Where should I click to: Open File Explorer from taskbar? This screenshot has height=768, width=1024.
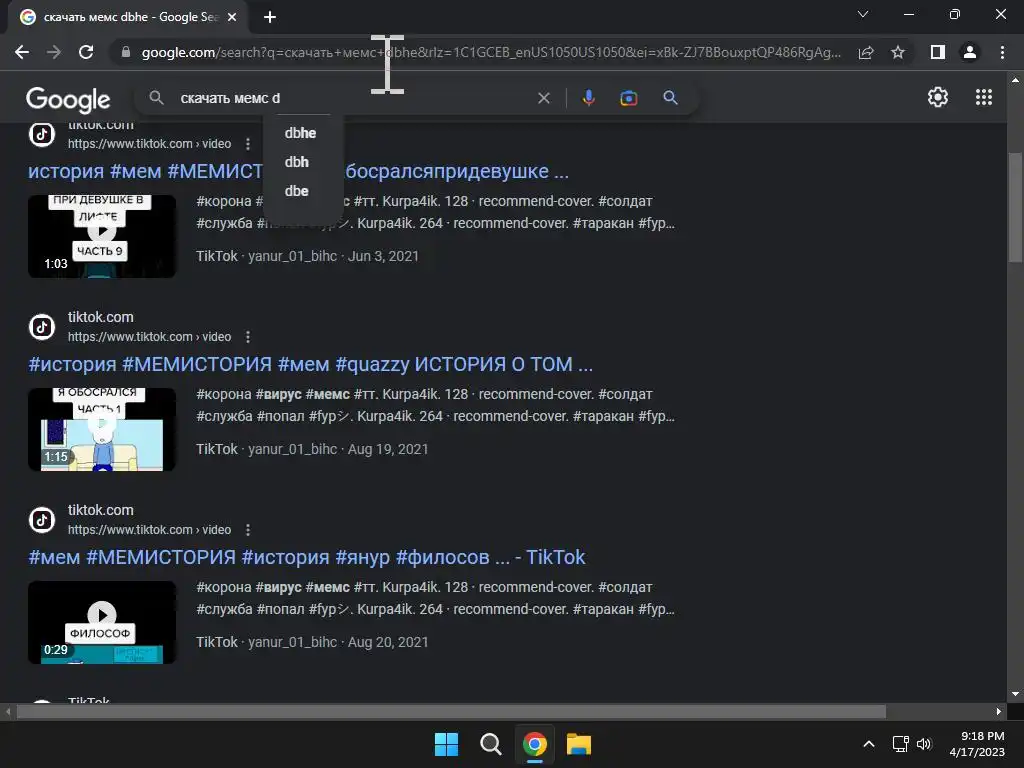(579, 744)
